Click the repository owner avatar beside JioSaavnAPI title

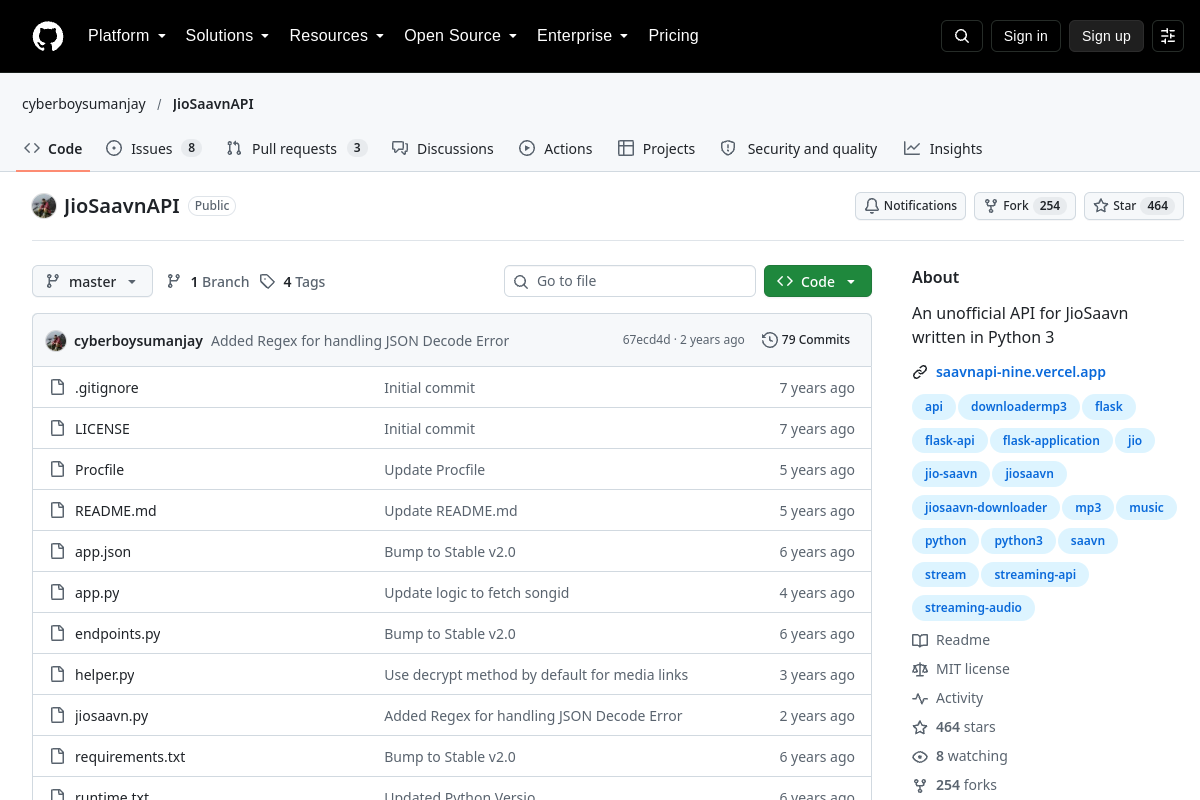tap(44, 206)
